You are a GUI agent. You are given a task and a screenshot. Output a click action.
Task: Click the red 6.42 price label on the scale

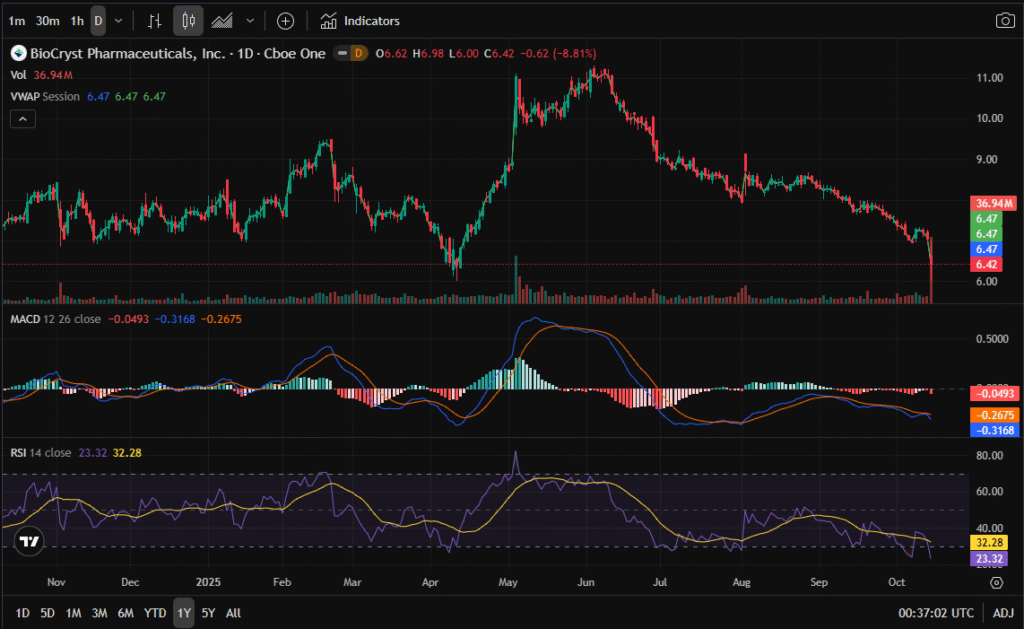tap(988, 264)
